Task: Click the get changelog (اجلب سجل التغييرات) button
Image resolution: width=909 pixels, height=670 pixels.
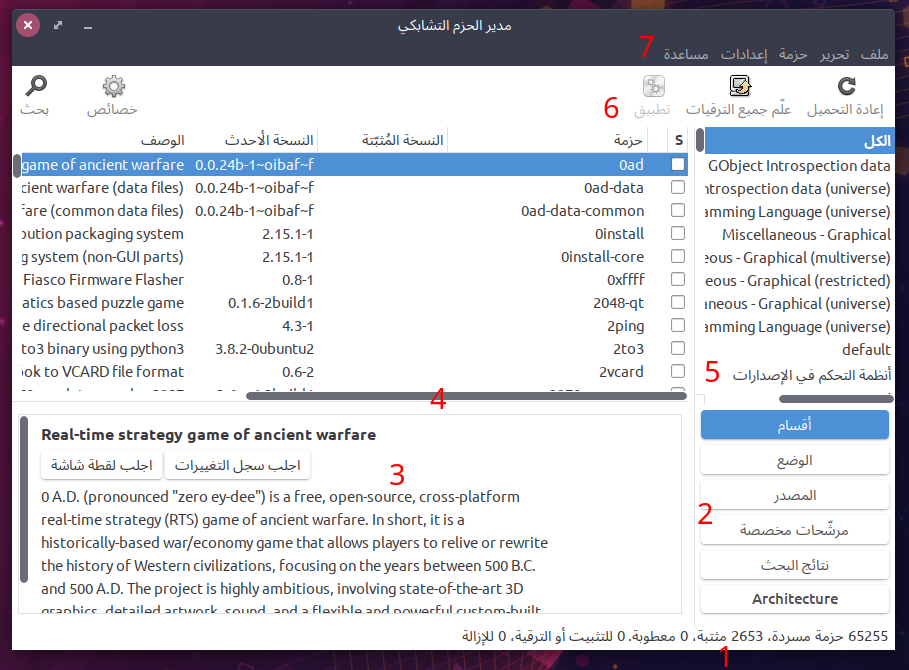Action: tap(237, 465)
